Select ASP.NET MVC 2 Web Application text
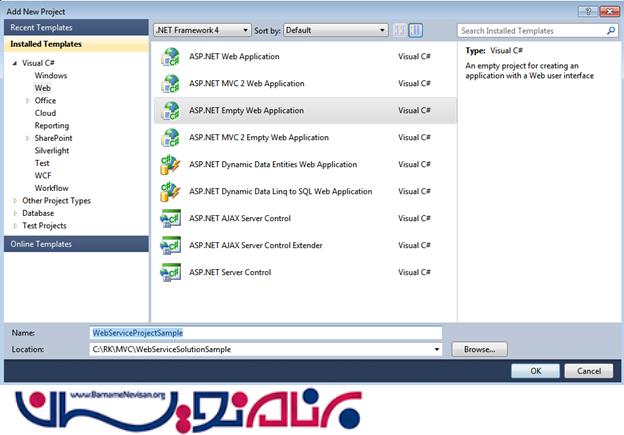The width and height of the screenshot is (624, 435). click(x=247, y=84)
